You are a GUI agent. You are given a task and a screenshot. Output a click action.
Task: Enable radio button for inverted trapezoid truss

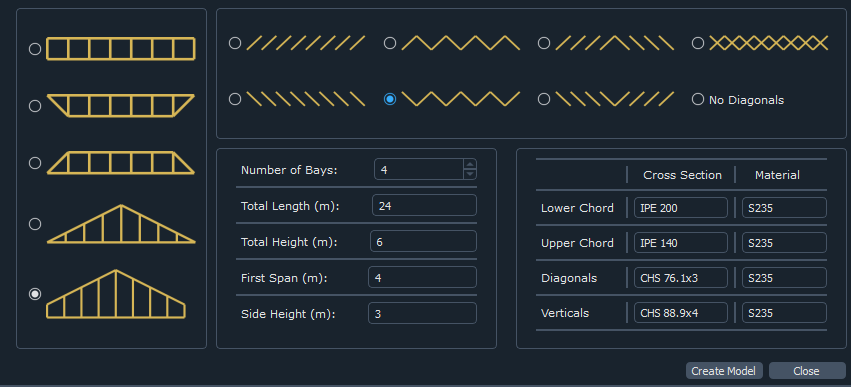click(35, 106)
